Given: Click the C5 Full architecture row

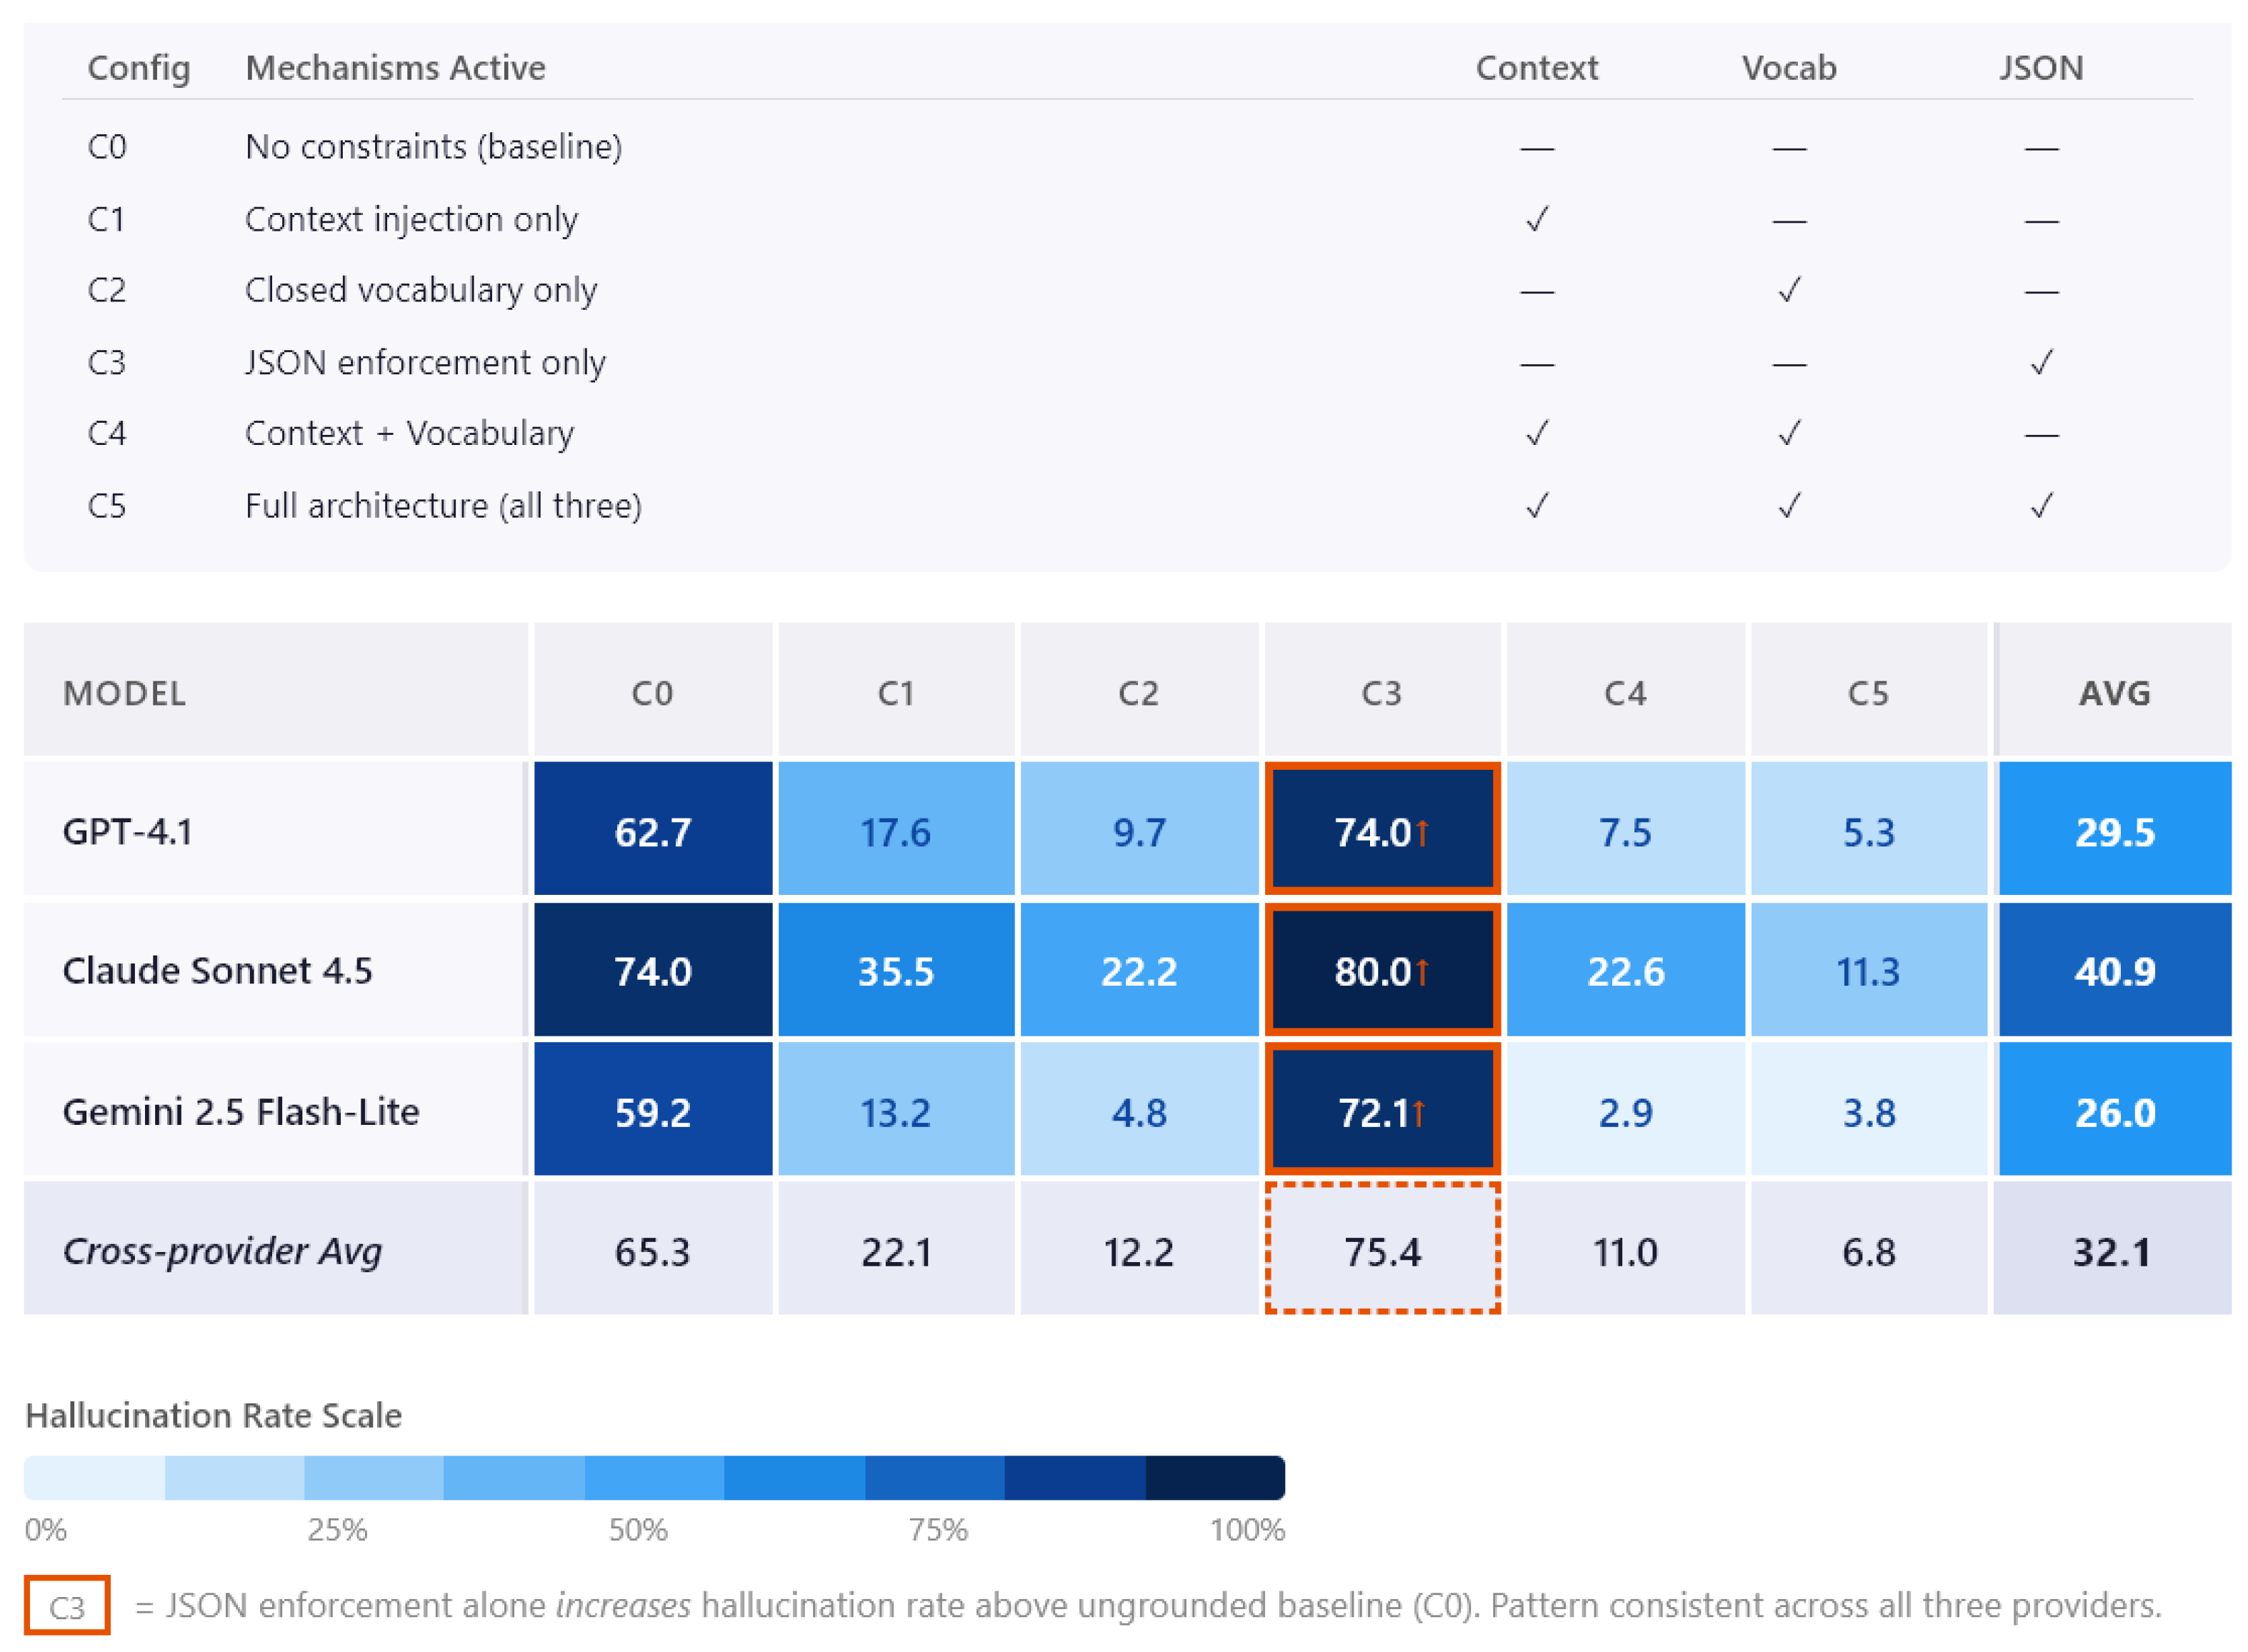Looking at the screenshot, I should [x=1127, y=506].
